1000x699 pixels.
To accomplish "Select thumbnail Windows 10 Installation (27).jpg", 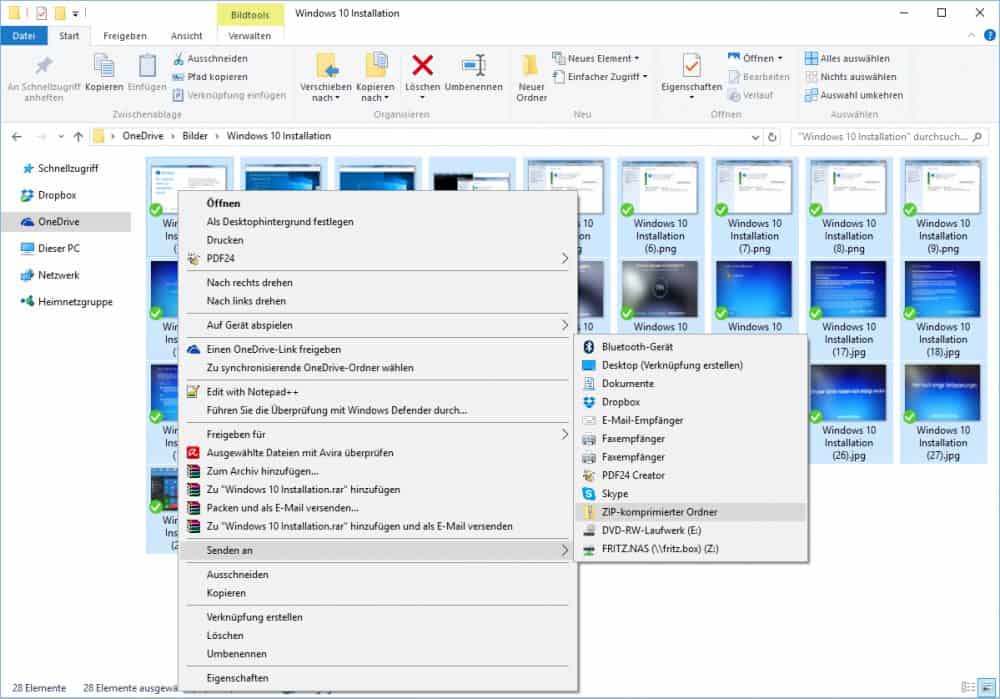I will pyautogui.click(x=943, y=413).
